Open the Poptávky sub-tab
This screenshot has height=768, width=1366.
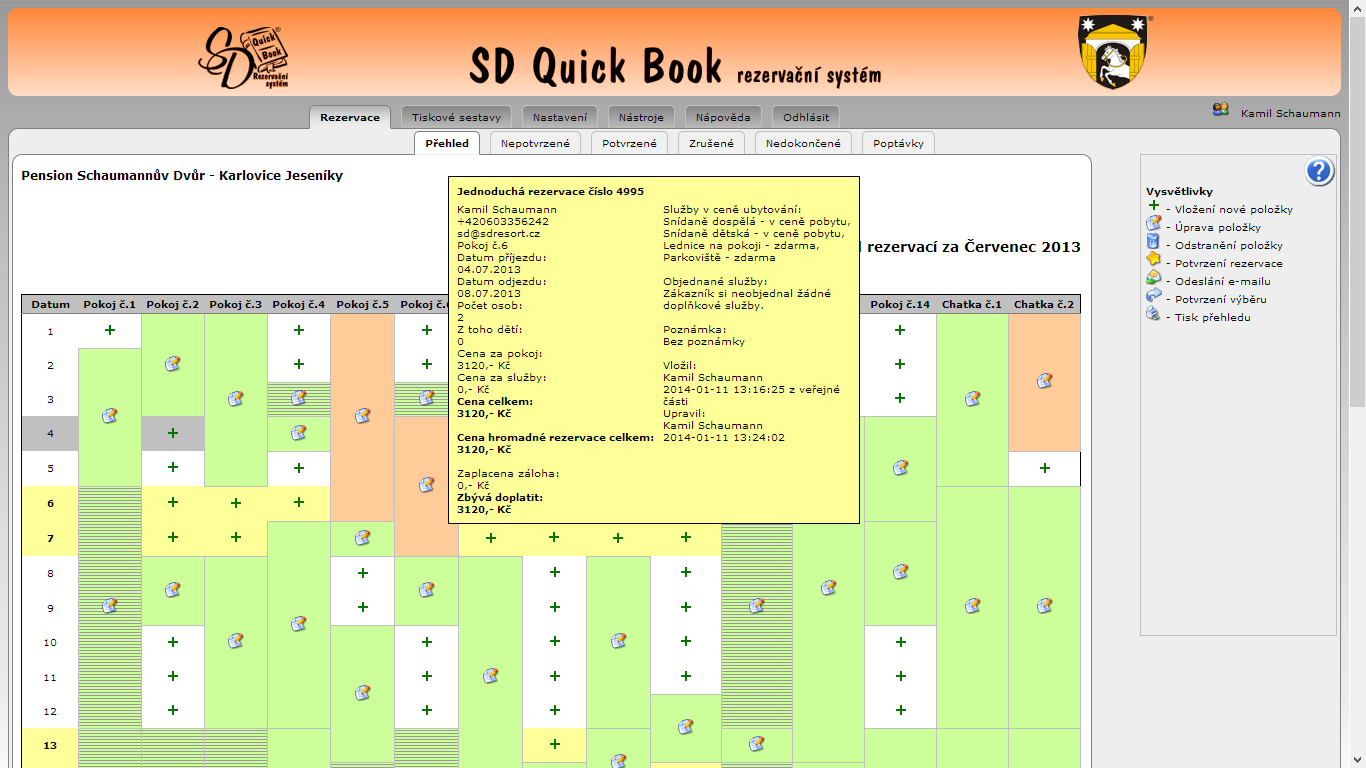click(898, 144)
